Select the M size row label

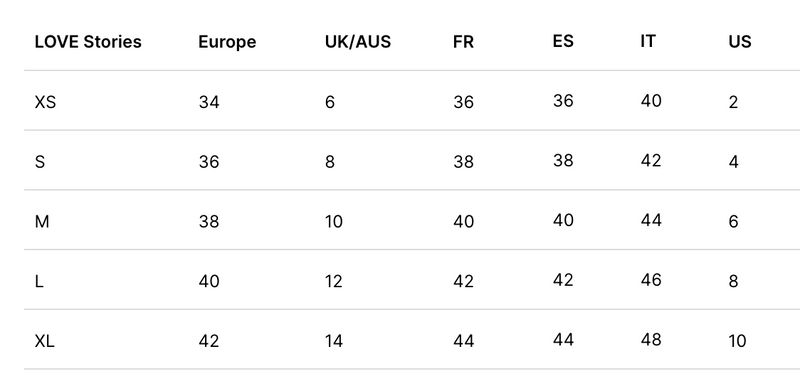(x=42, y=222)
